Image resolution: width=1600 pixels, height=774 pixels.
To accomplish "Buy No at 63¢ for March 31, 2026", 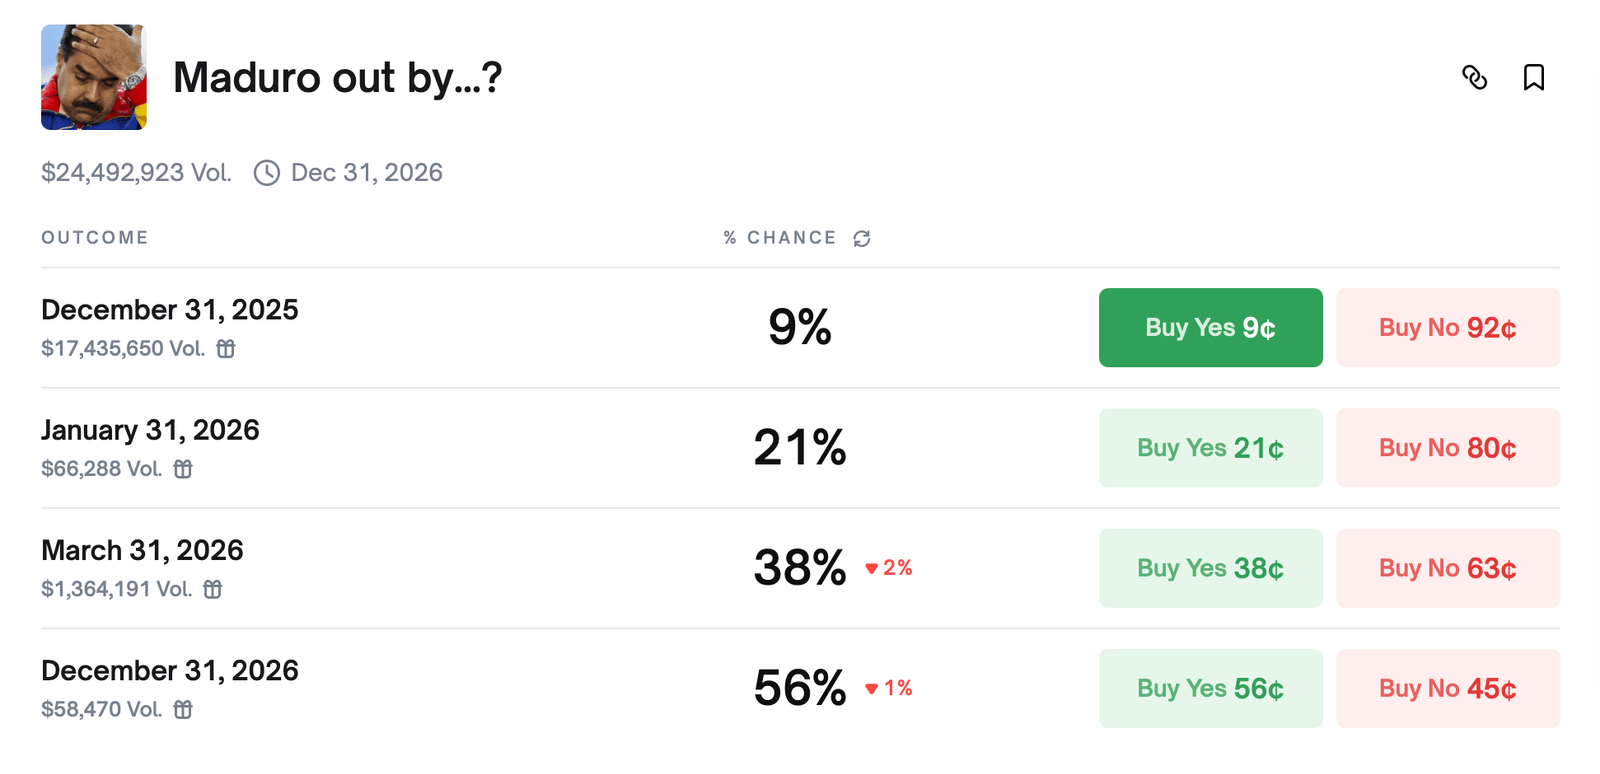I will click(x=1447, y=568).
